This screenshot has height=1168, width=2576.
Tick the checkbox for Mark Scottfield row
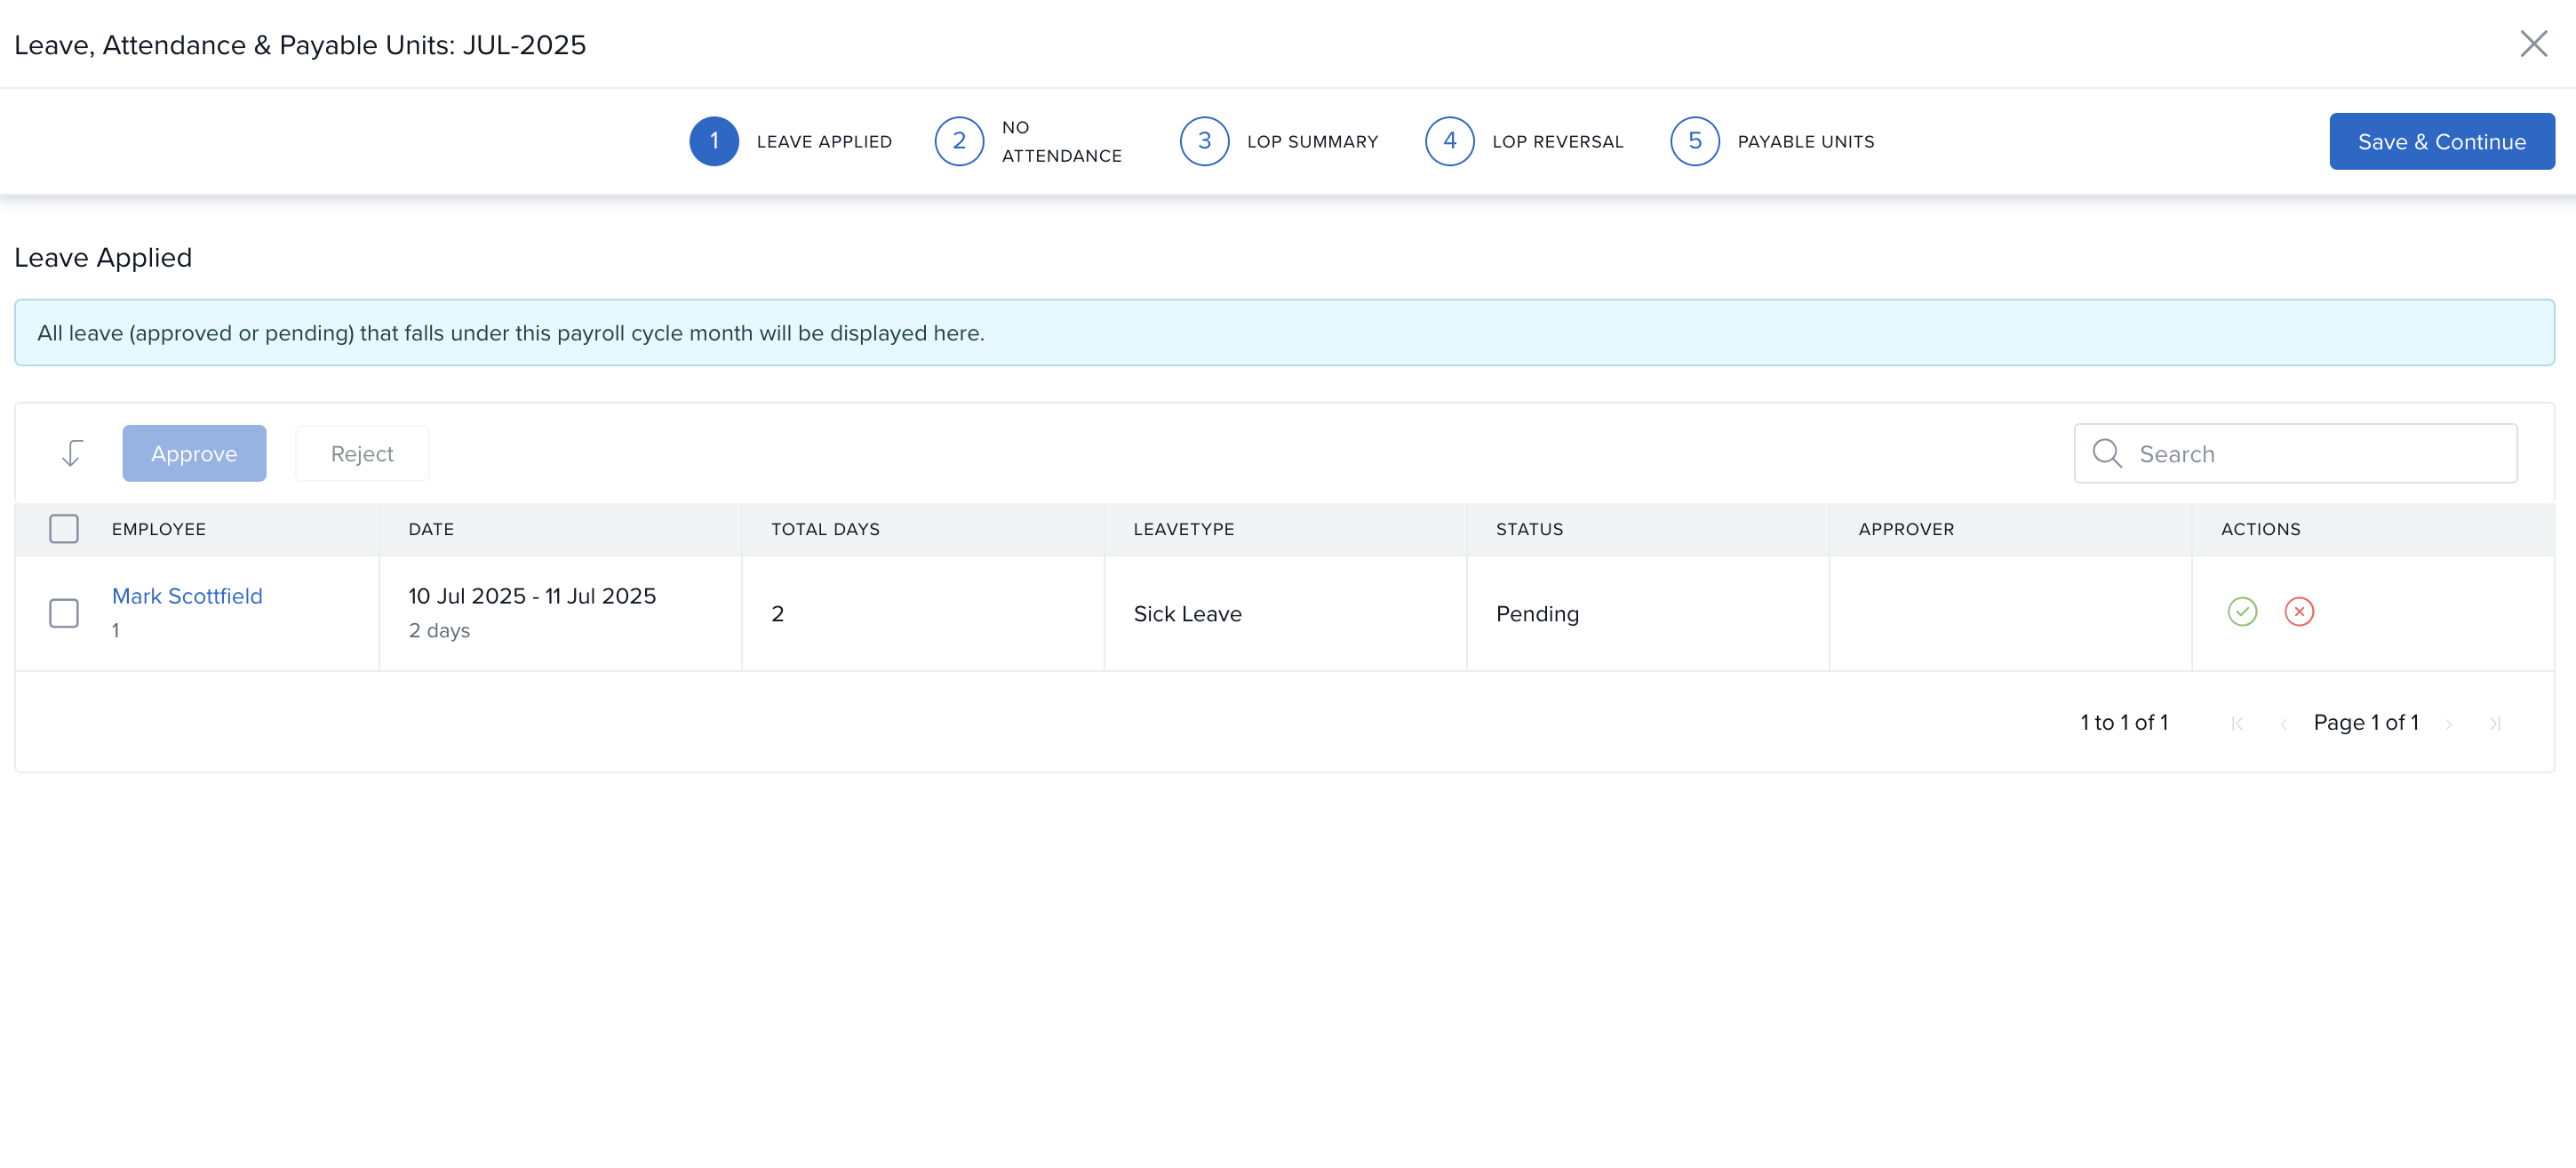pyautogui.click(x=64, y=613)
